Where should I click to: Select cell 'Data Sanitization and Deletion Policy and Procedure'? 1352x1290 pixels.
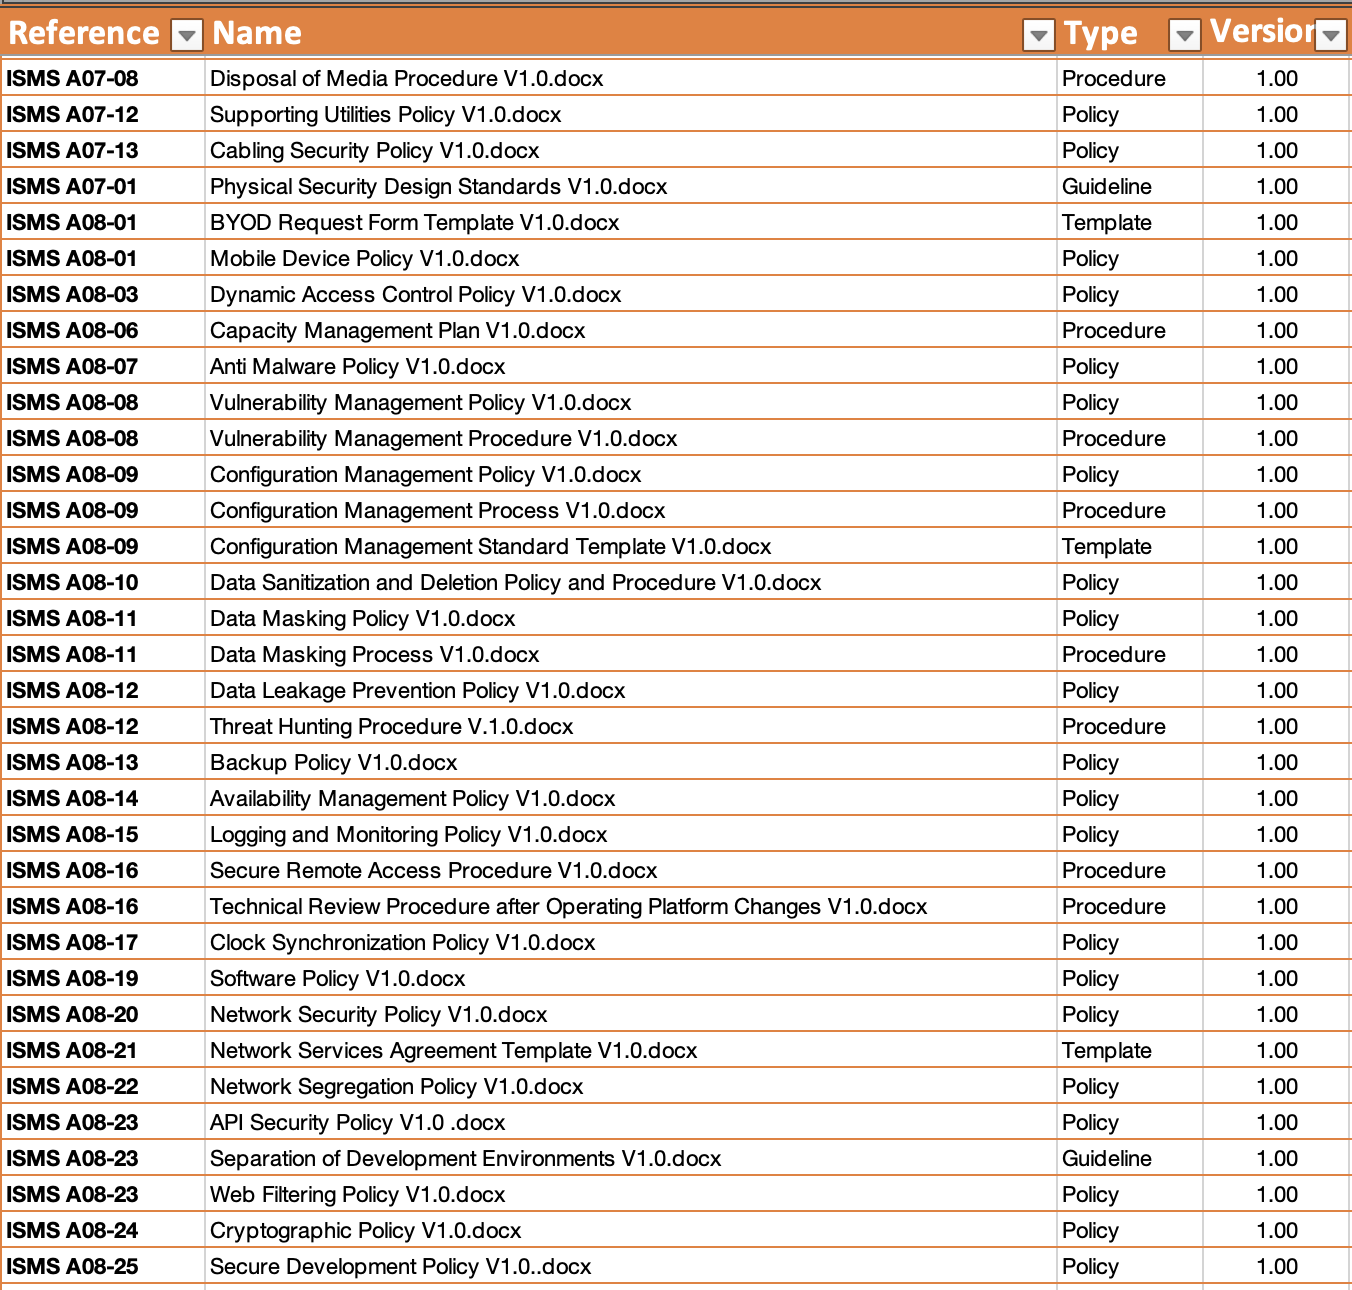631,582
